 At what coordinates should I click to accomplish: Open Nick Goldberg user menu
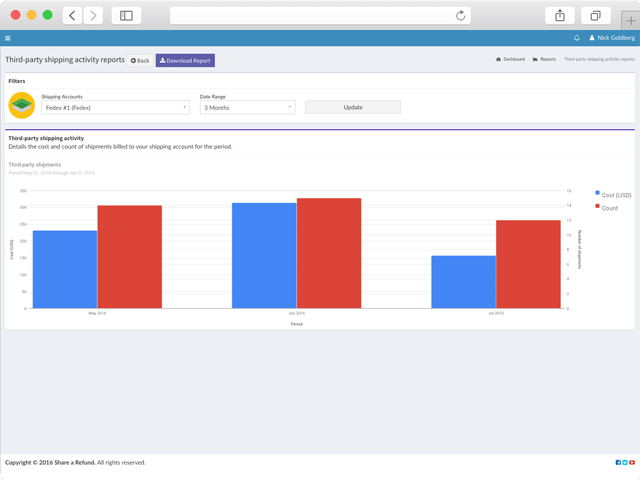pos(610,38)
